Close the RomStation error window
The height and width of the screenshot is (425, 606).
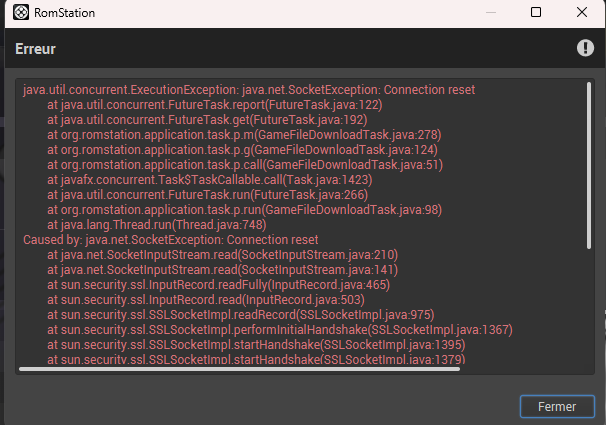(x=582, y=12)
